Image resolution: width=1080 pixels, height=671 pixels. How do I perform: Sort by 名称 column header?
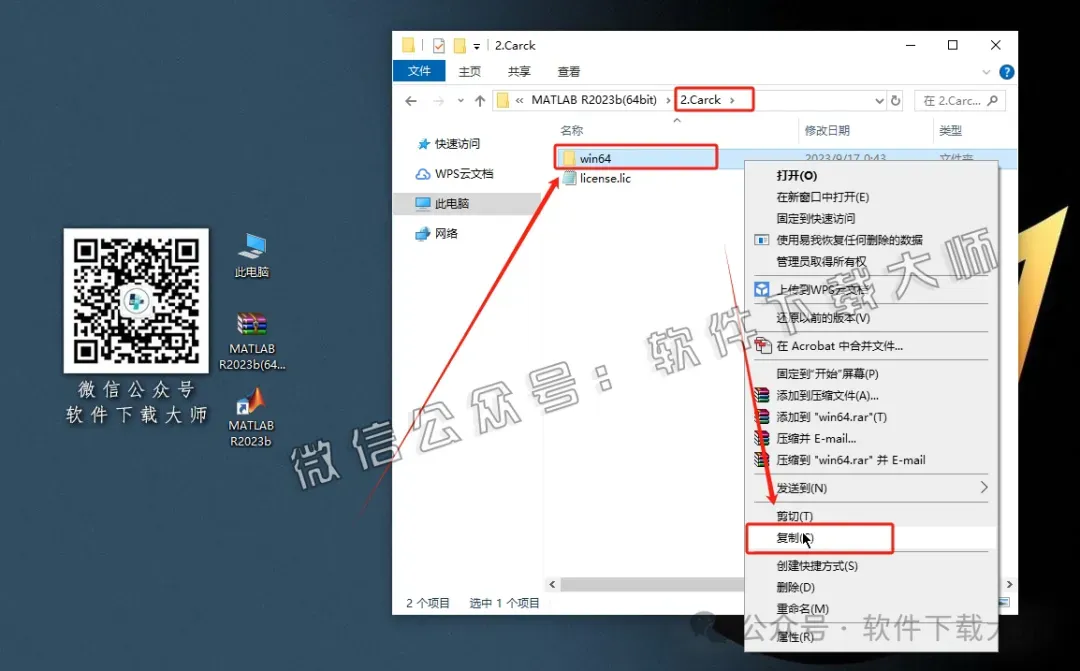coord(572,130)
